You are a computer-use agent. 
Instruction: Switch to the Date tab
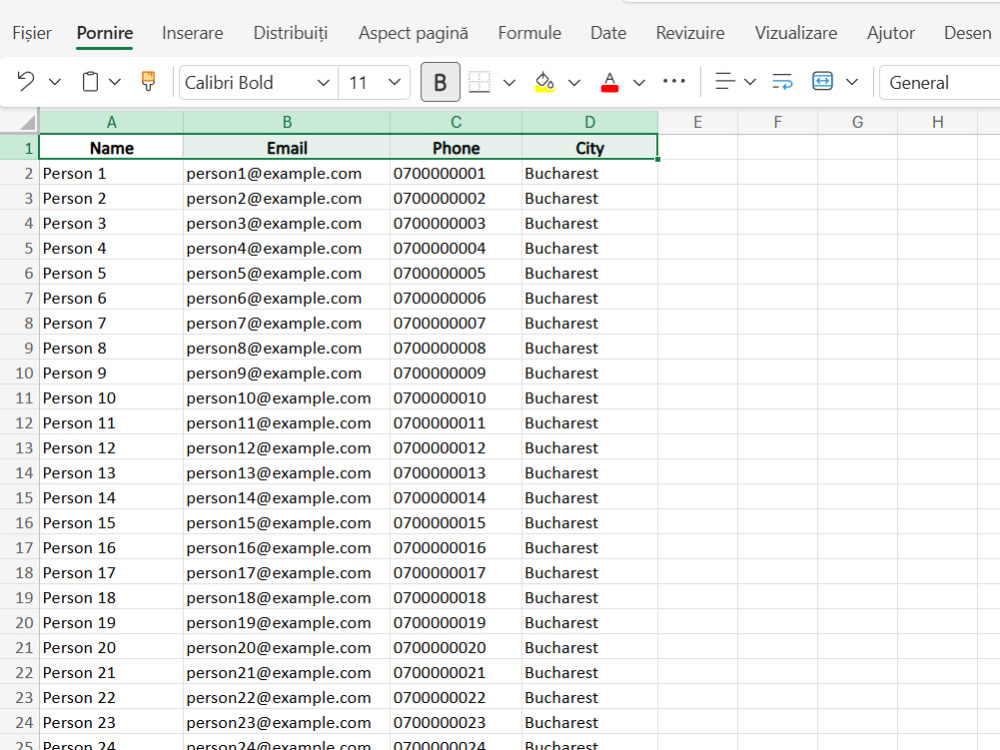[x=608, y=33]
